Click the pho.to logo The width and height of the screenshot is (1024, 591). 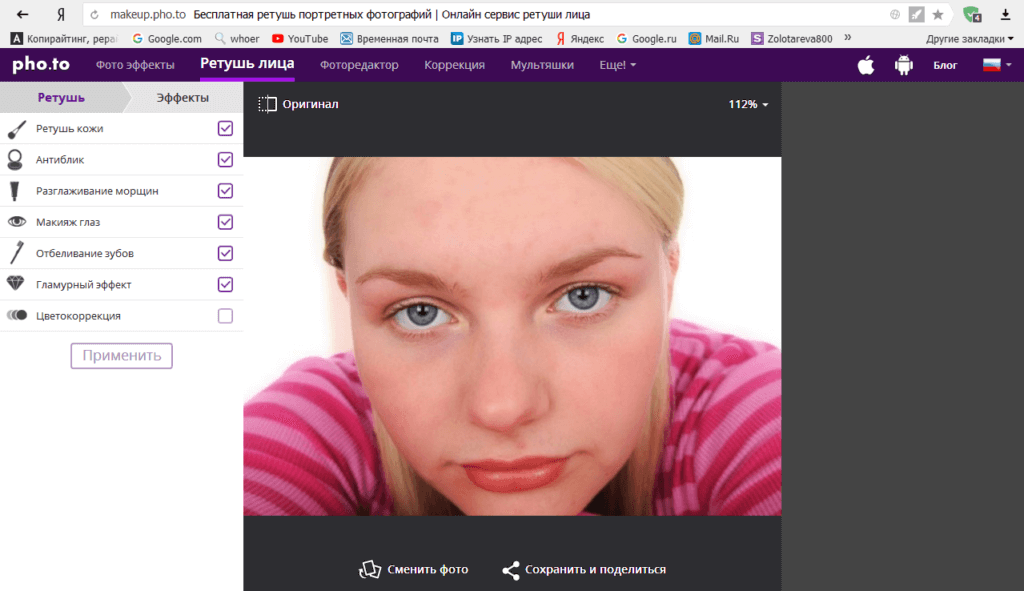[x=38, y=65]
